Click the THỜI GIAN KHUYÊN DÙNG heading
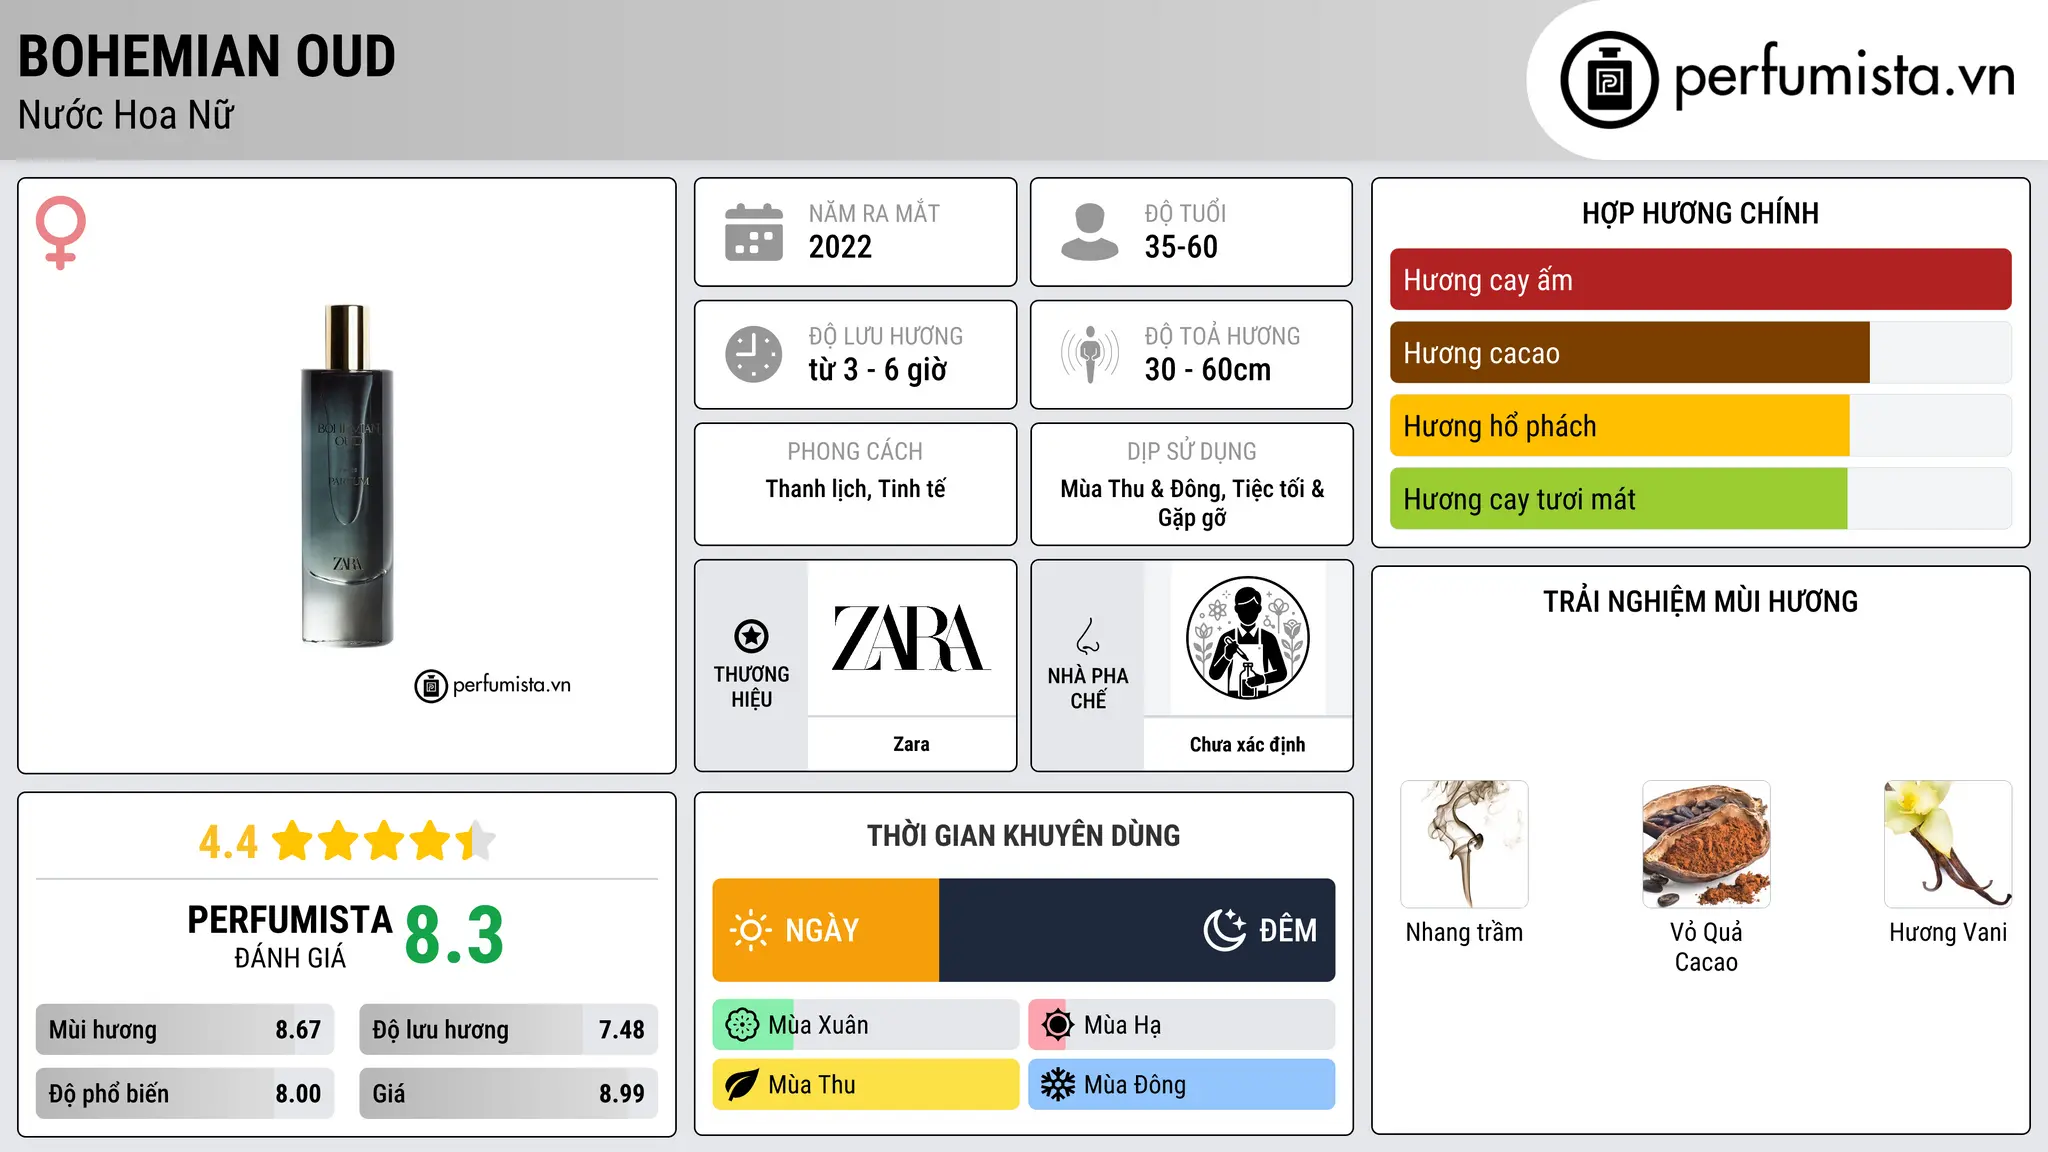 click(1024, 836)
